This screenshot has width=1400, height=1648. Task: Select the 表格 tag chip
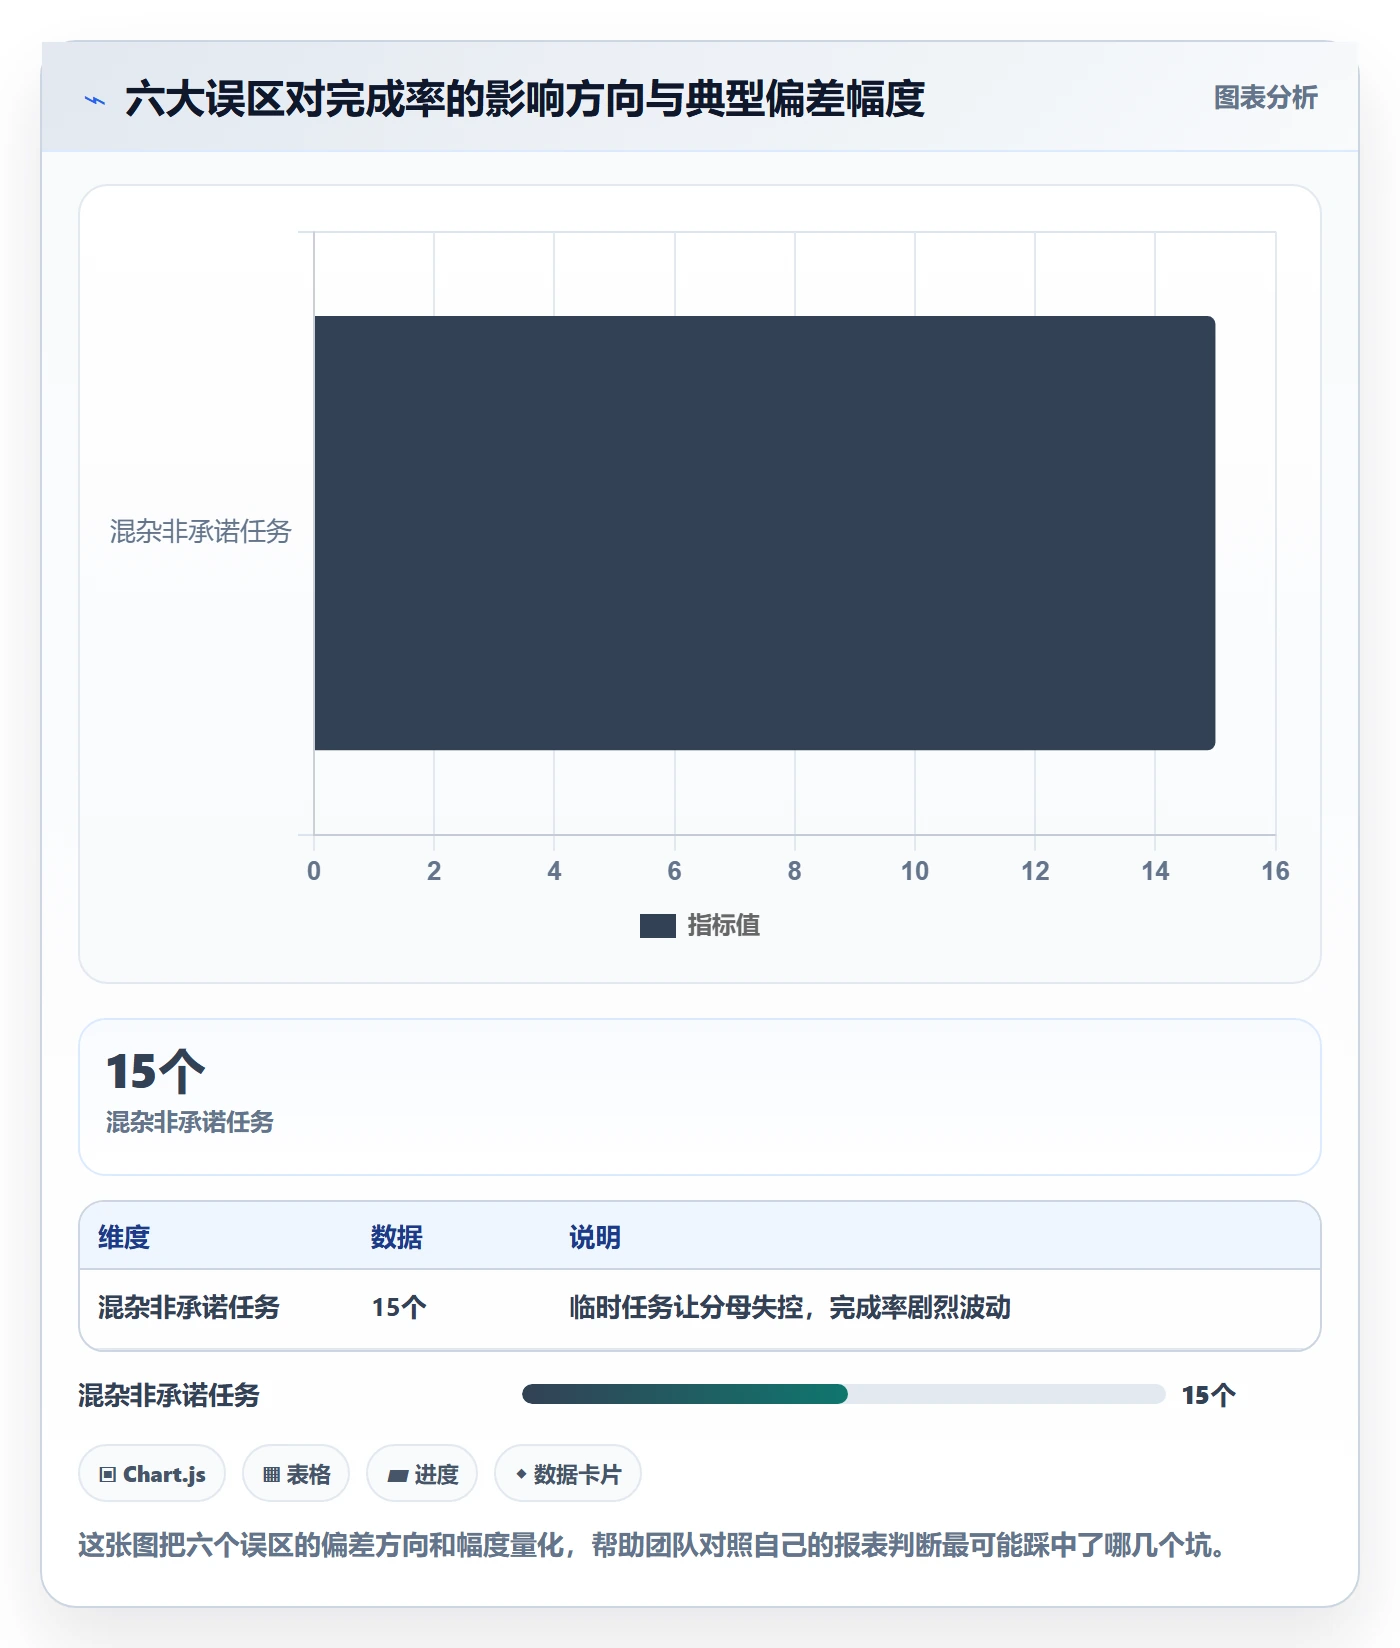pyautogui.click(x=296, y=1474)
